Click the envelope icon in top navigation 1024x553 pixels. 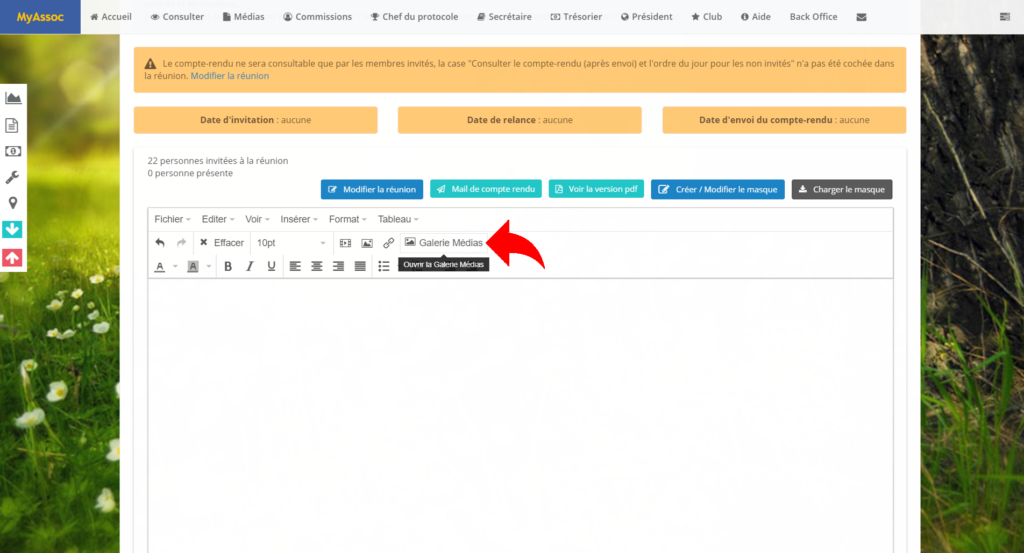tap(862, 17)
